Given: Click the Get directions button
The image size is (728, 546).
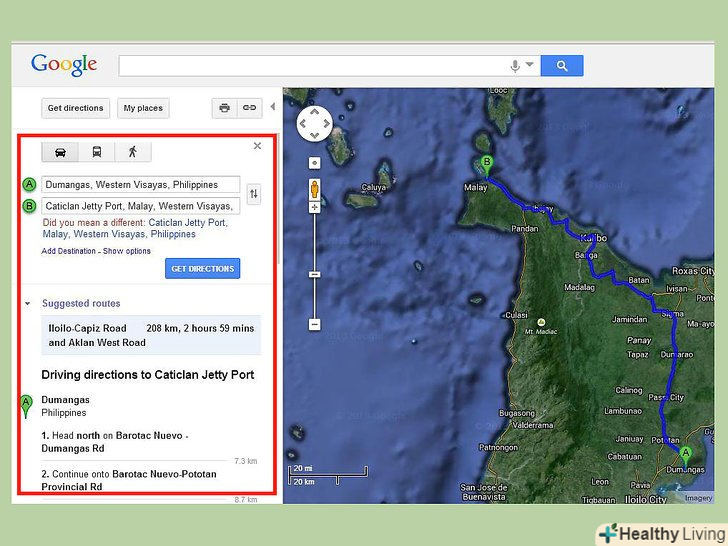Looking at the screenshot, I should [75, 108].
